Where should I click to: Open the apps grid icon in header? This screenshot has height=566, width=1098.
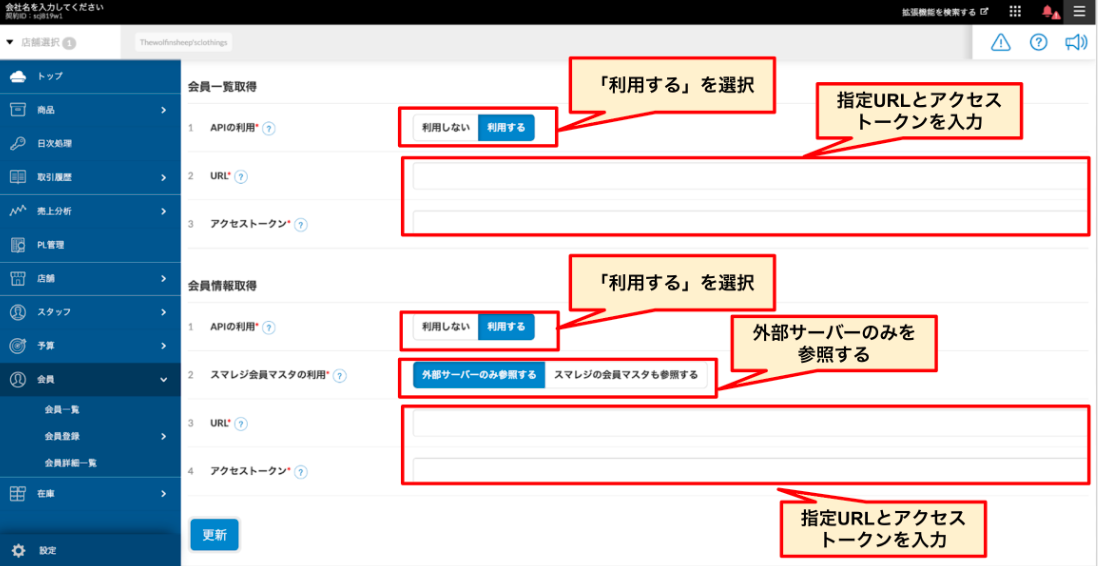(x=1015, y=12)
